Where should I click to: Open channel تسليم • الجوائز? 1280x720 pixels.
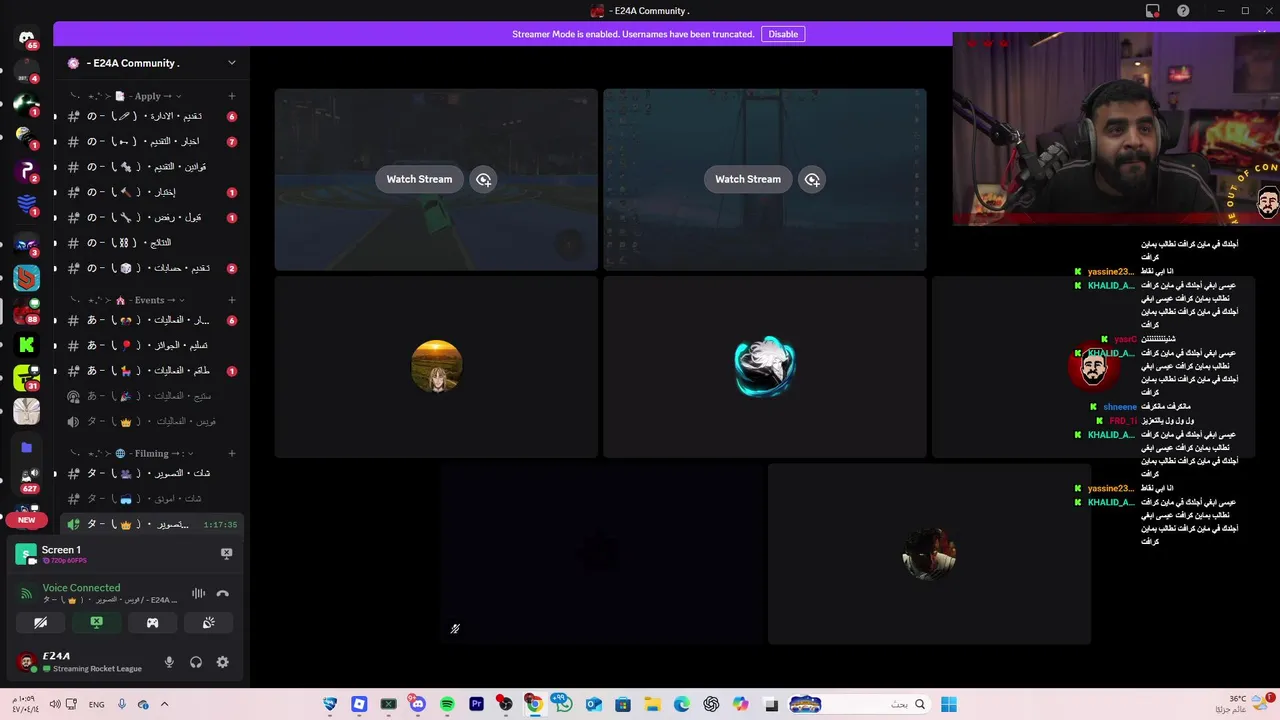pos(152,345)
